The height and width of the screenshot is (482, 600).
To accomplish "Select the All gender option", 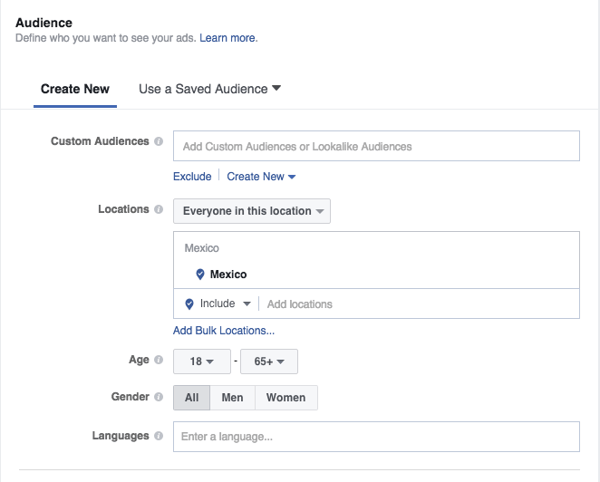I will tap(192, 397).
